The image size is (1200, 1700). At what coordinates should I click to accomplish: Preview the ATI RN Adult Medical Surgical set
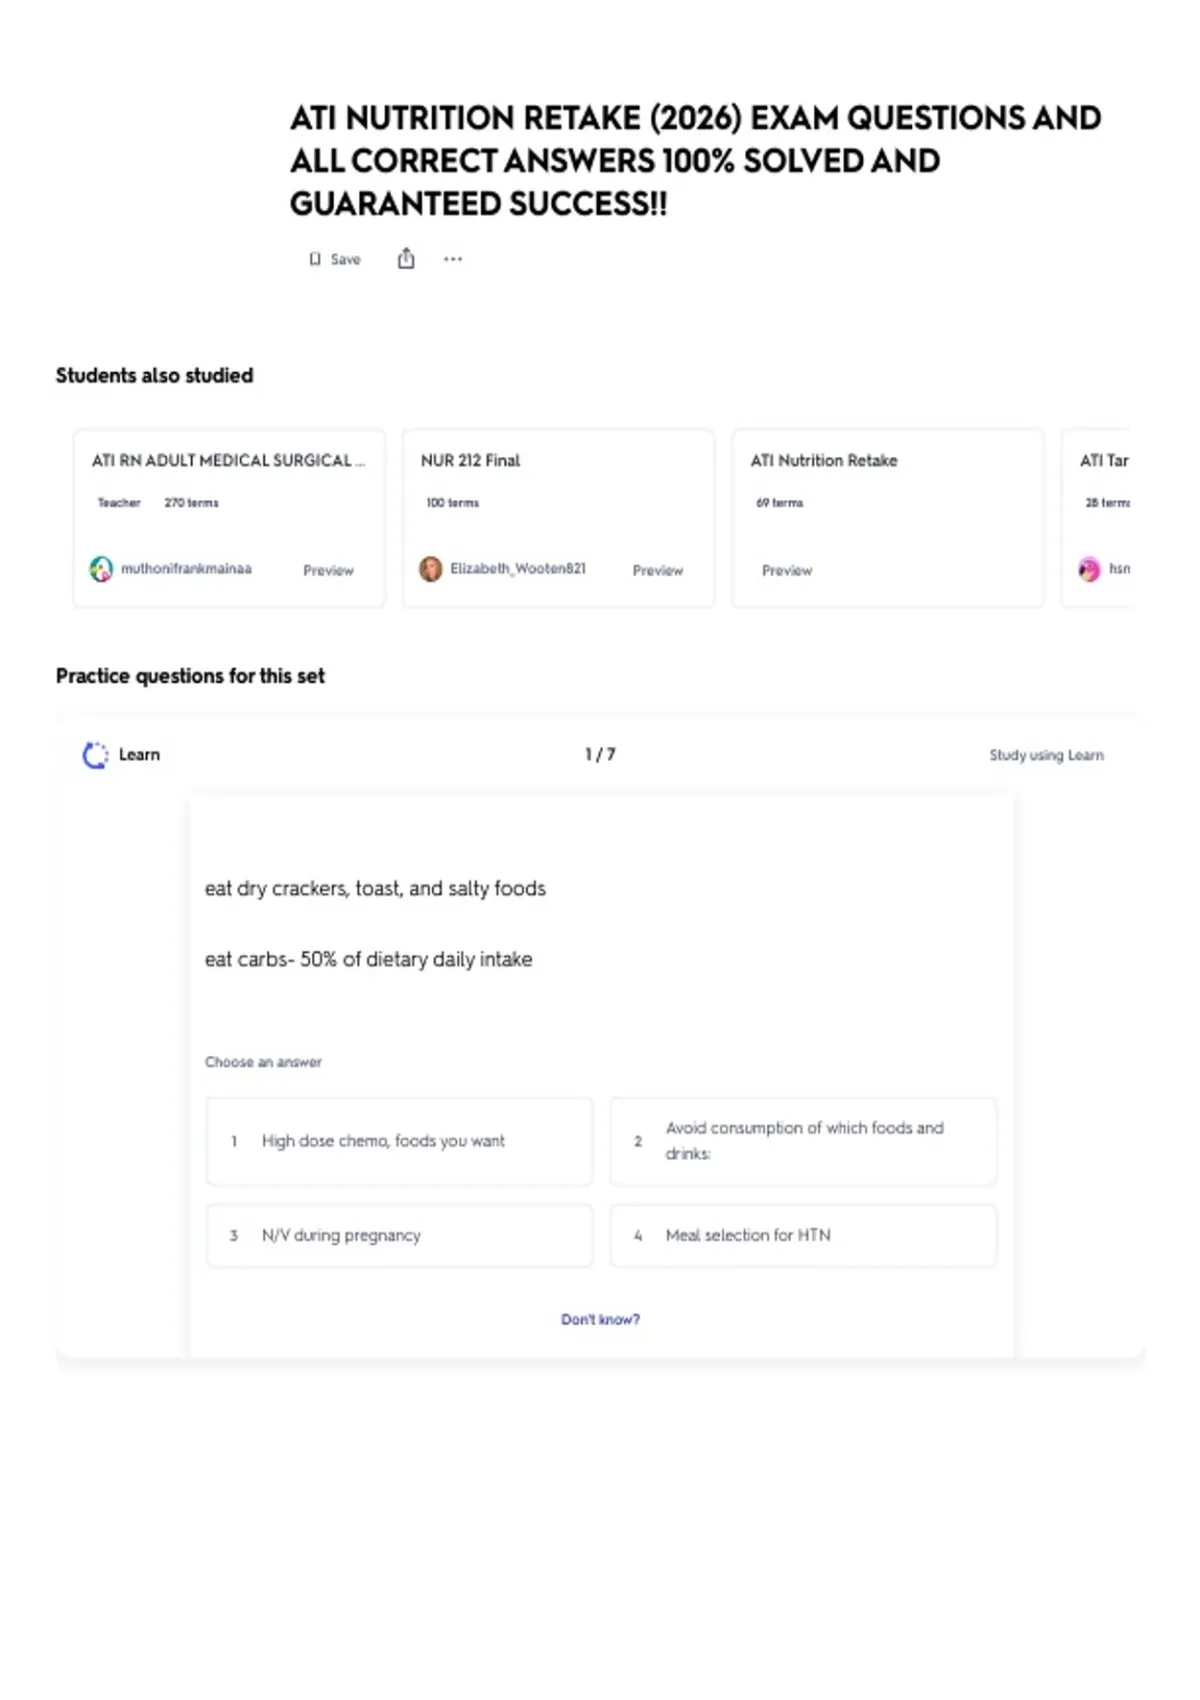328,570
